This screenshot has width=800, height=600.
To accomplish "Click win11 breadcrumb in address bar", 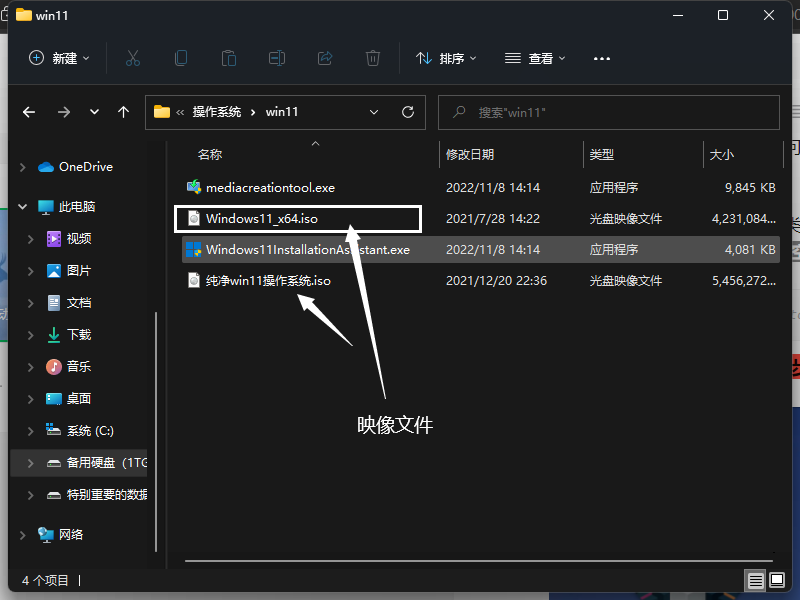I will pyautogui.click(x=282, y=112).
